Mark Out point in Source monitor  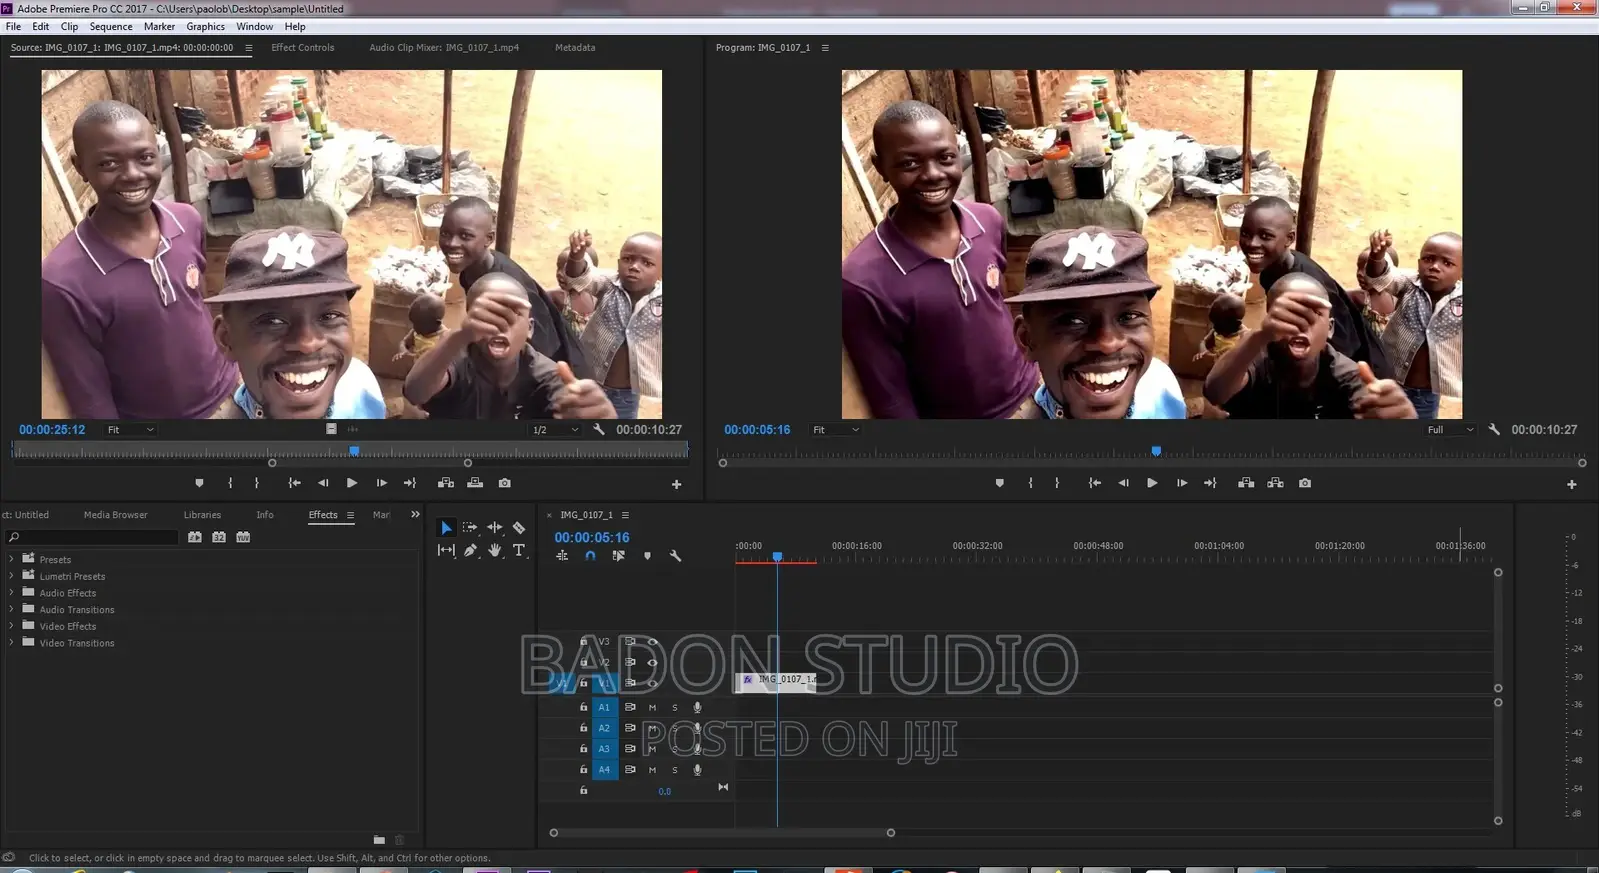tap(257, 483)
